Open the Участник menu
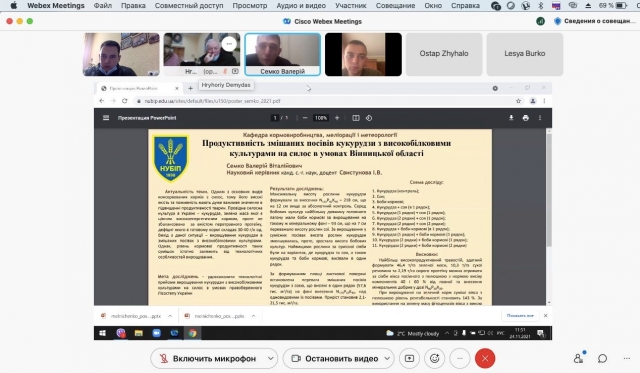The width and height of the screenshot is (640, 373). (x=351, y=6)
